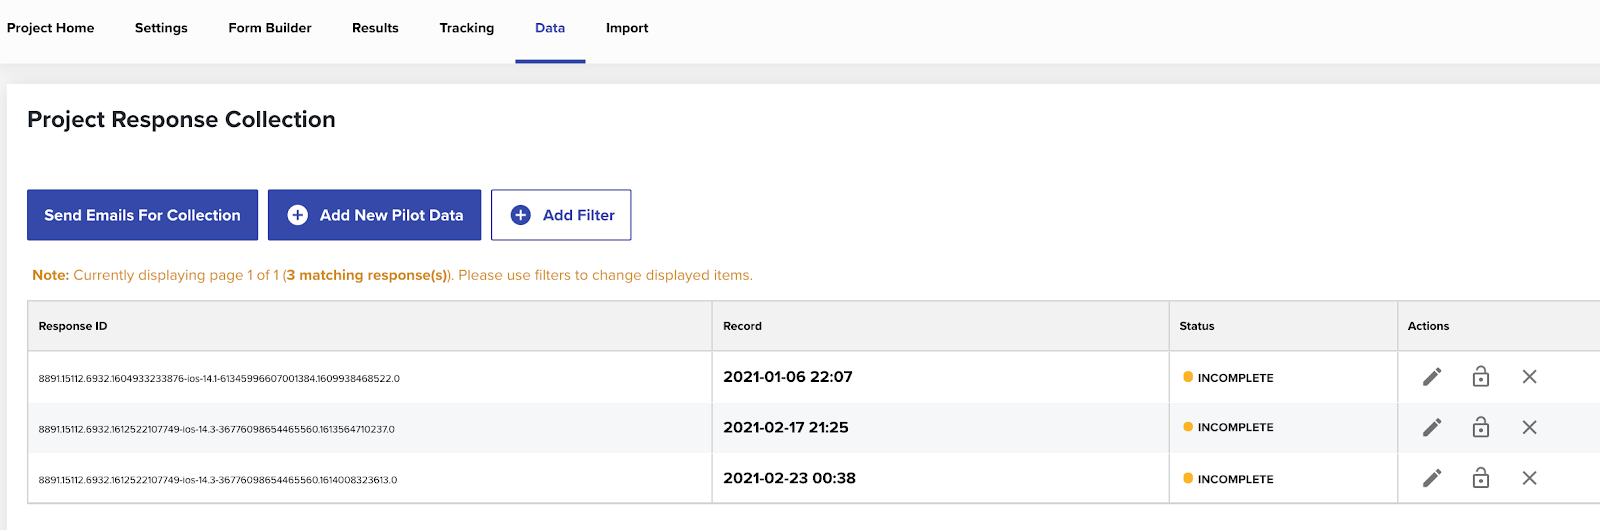The height and width of the screenshot is (530, 1600).
Task: Select the record date 2021-02-17 21:25
Action: (786, 427)
